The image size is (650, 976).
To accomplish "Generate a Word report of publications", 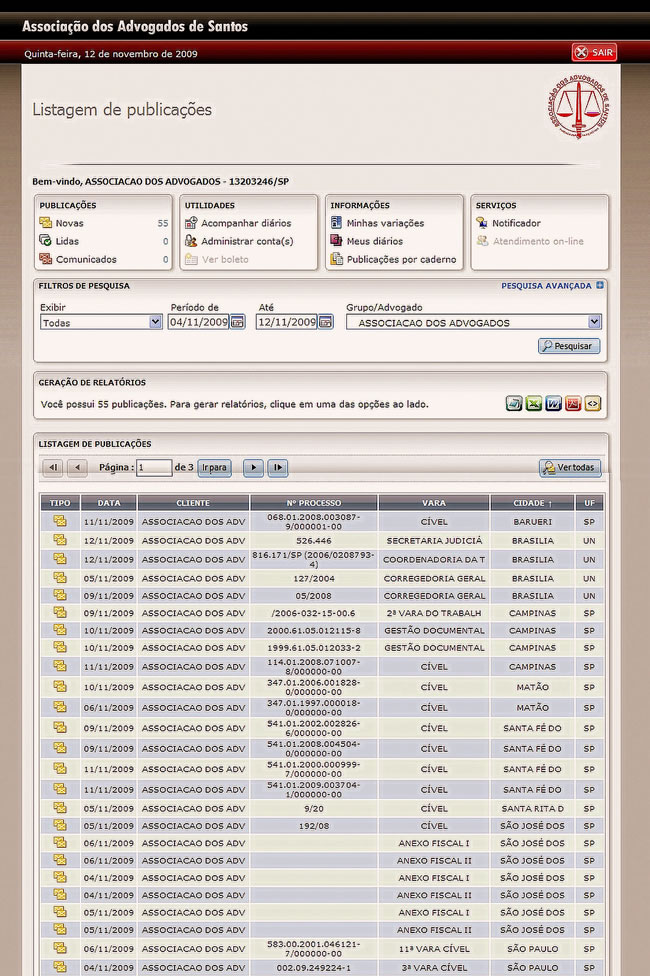I will tap(553, 404).
